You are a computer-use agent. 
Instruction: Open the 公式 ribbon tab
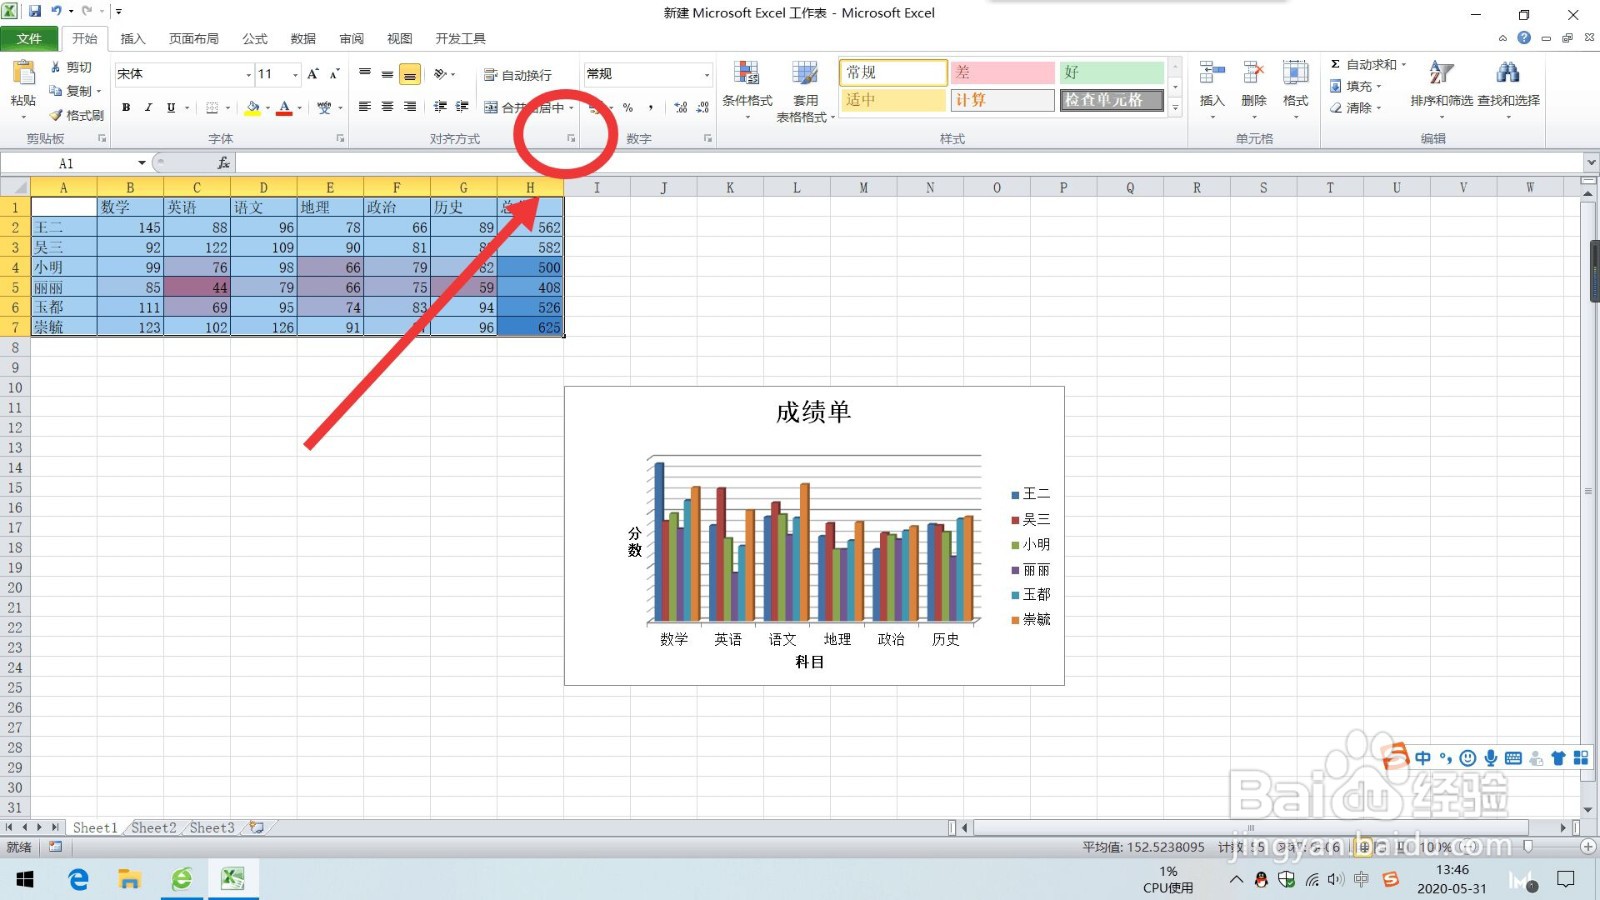pyautogui.click(x=254, y=39)
